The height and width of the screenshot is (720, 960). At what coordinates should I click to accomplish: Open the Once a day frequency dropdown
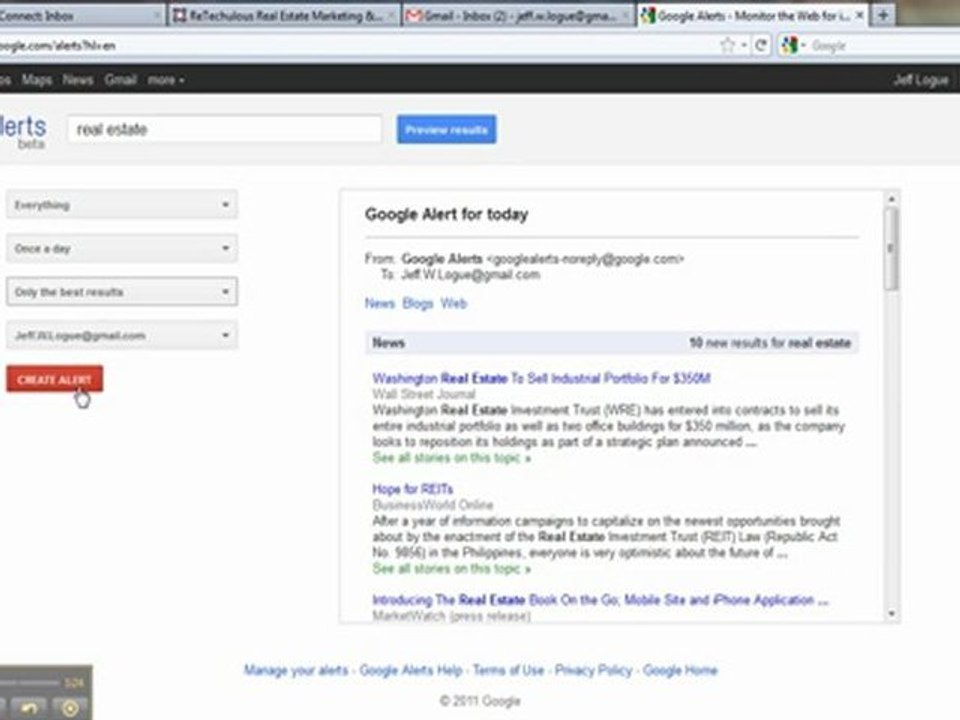click(122, 248)
